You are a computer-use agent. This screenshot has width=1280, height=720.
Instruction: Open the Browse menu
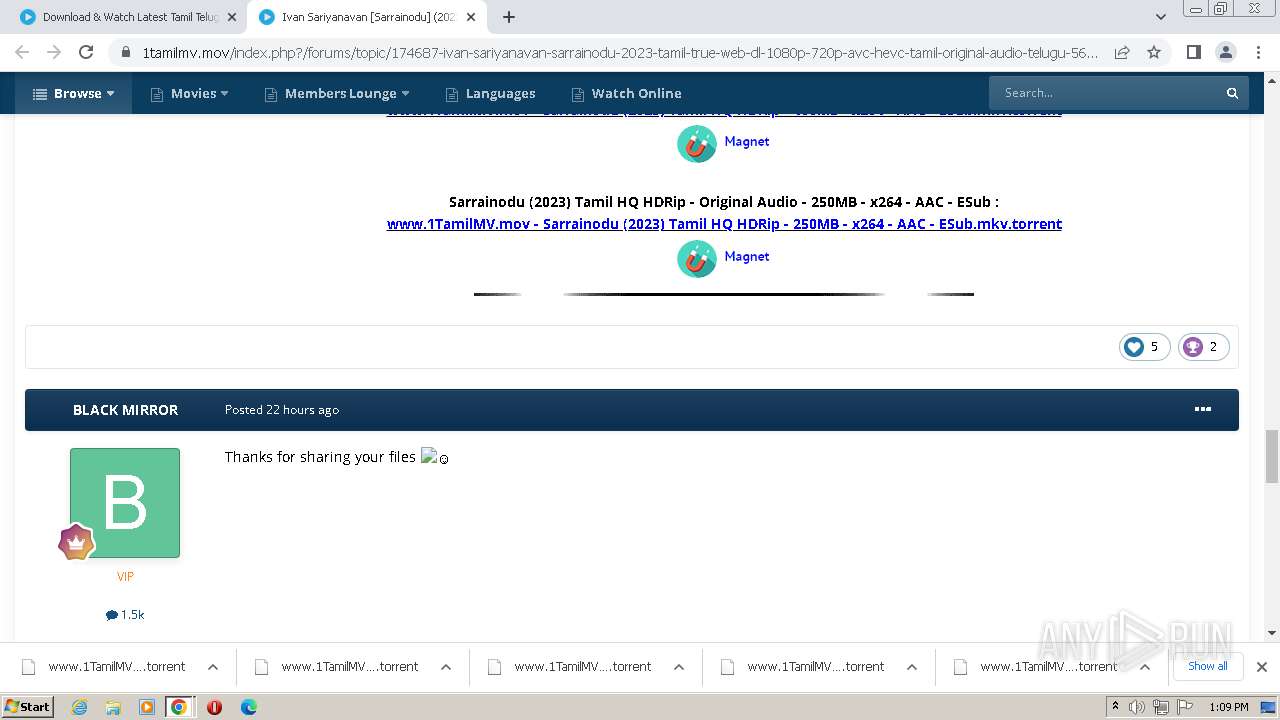click(x=73, y=93)
